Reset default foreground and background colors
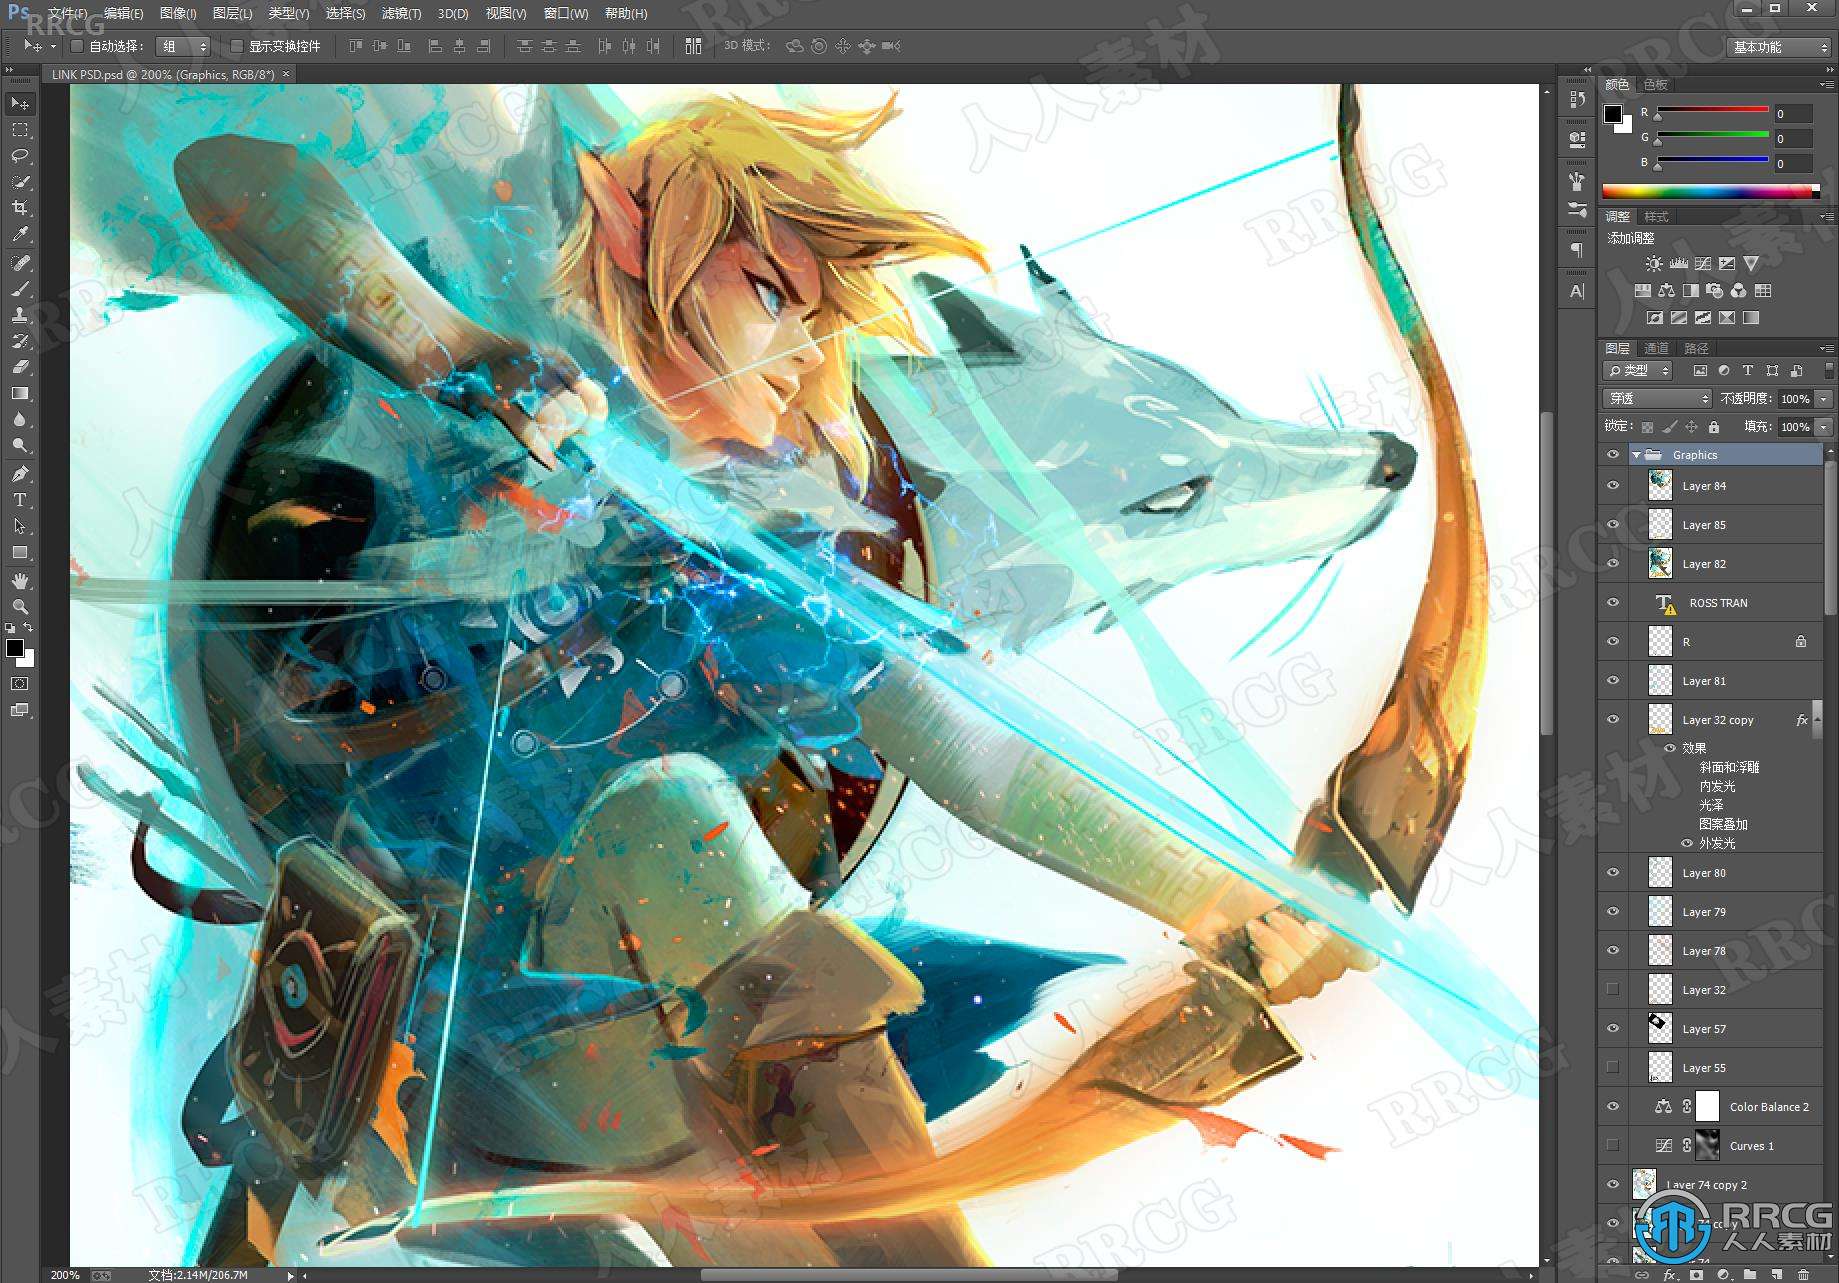The width and height of the screenshot is (1839, 1283). click(x=10, y=628)
